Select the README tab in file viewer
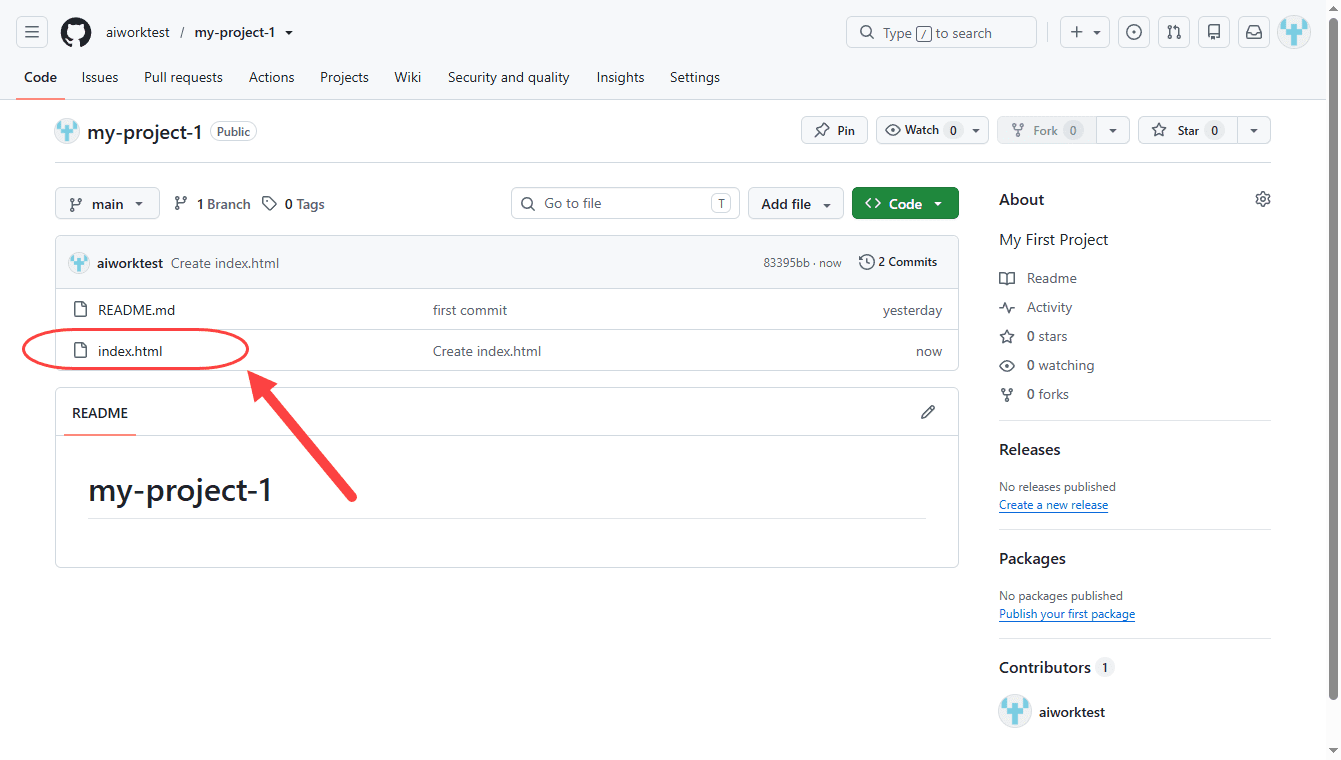 (100, 413)
